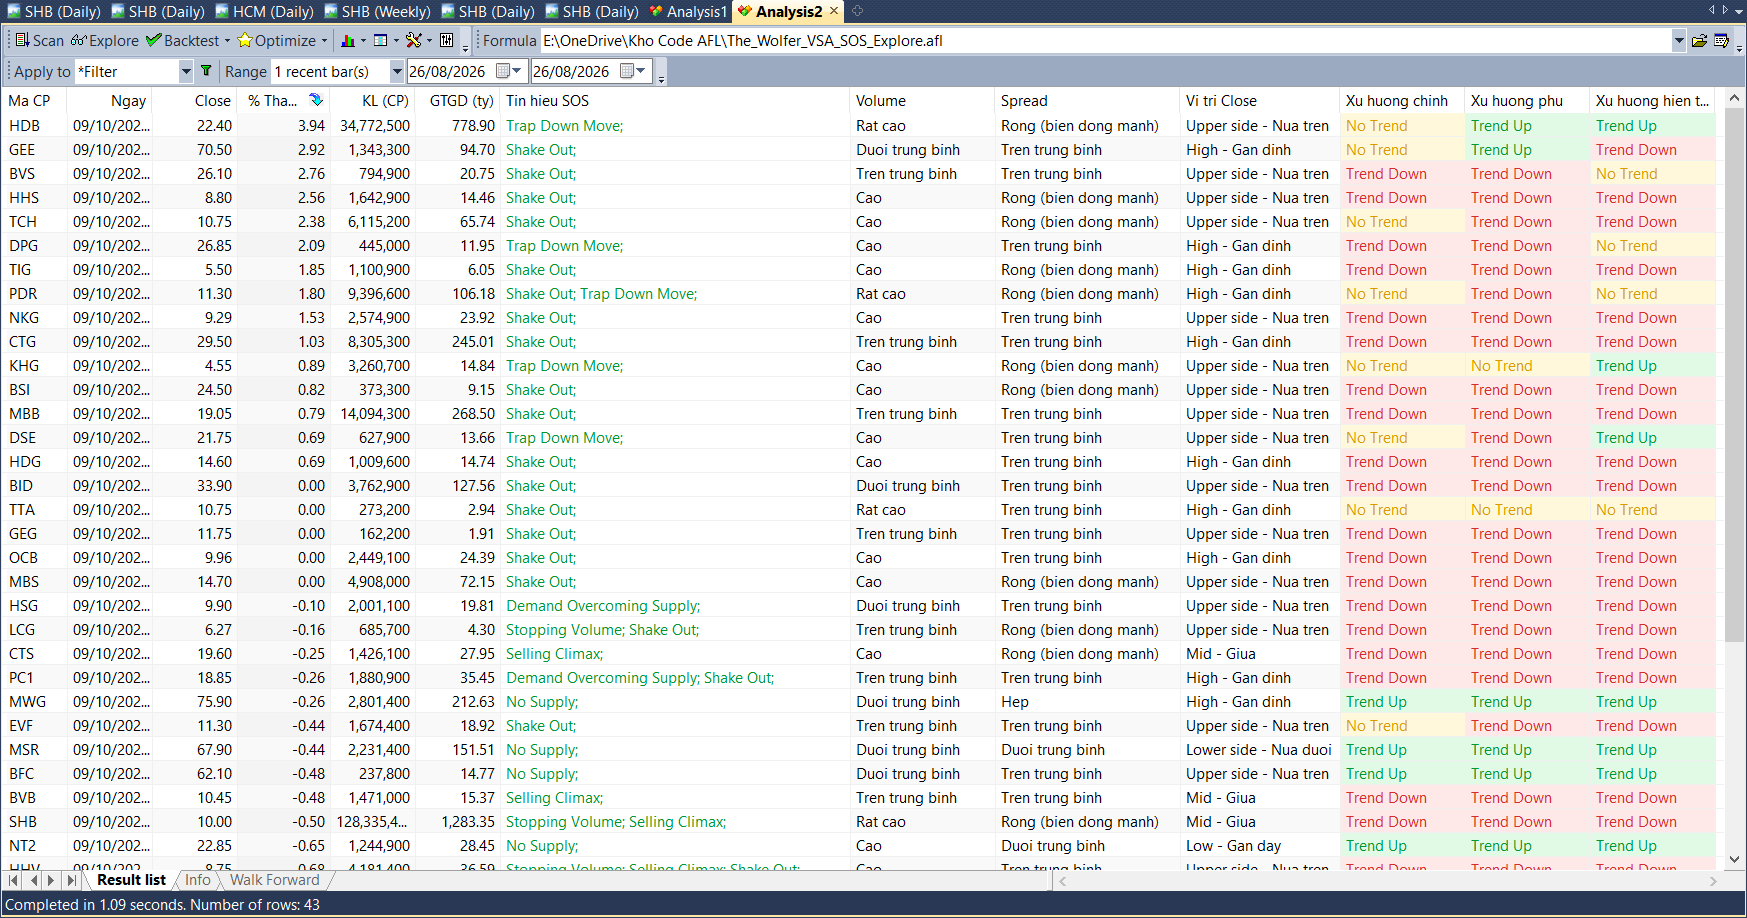Click the formula file path field
The image size is (1747, 918).
1106,41
